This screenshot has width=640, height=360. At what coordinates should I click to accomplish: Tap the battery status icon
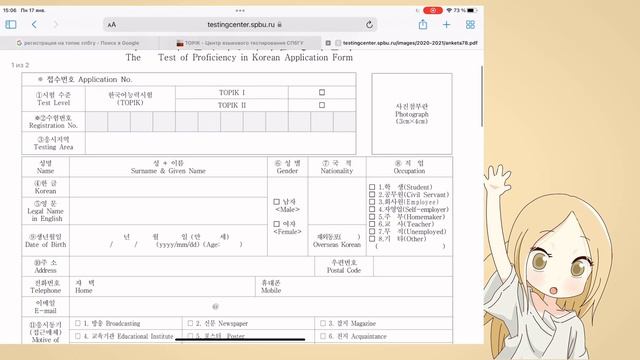(x=472, y=10)
